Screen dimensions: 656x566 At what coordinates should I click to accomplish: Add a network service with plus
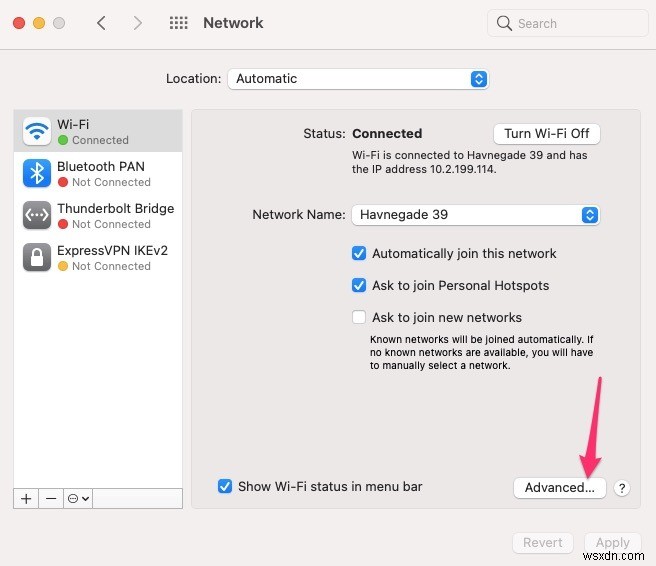(26, 499)
